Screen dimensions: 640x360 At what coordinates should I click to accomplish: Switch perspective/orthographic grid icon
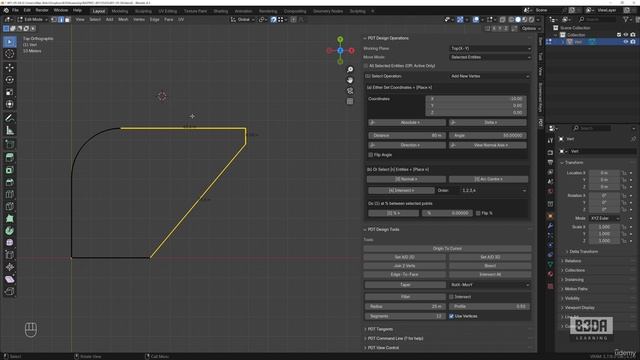[350, 101]
